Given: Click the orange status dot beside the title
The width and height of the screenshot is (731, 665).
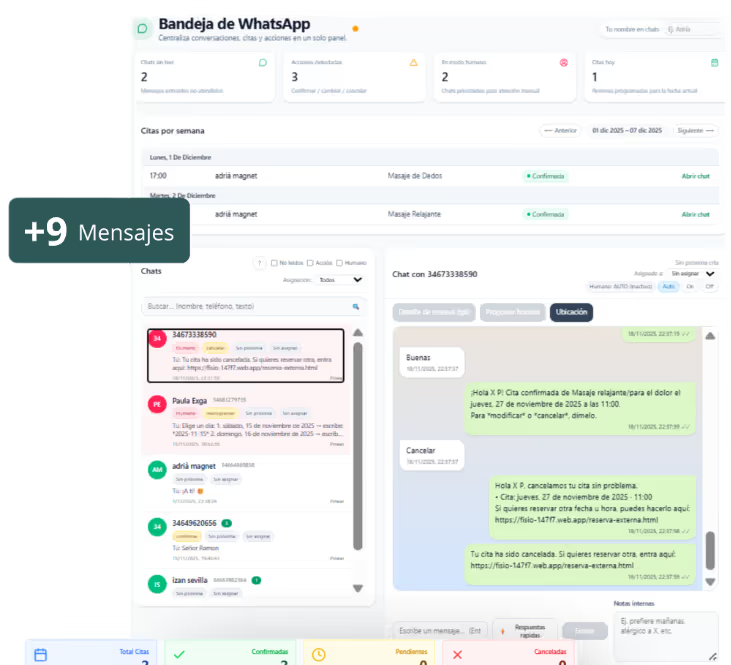Looking at the screenshot, I should pyautogui.click(x=355, y=29).
